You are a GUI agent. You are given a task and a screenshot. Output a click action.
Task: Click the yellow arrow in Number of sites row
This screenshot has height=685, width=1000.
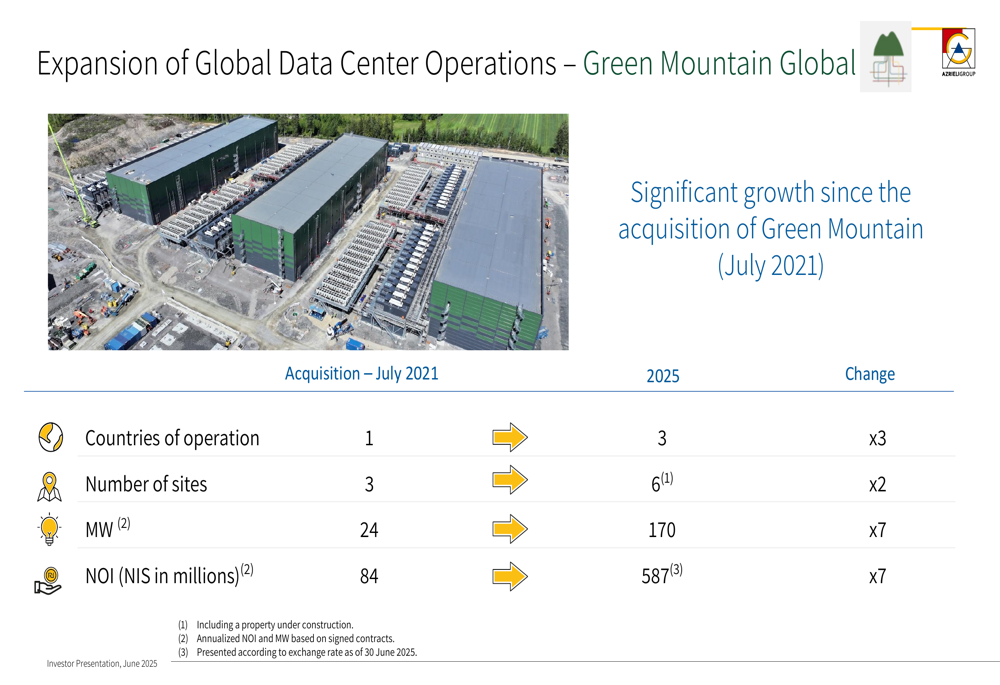(x=510, y=480)
